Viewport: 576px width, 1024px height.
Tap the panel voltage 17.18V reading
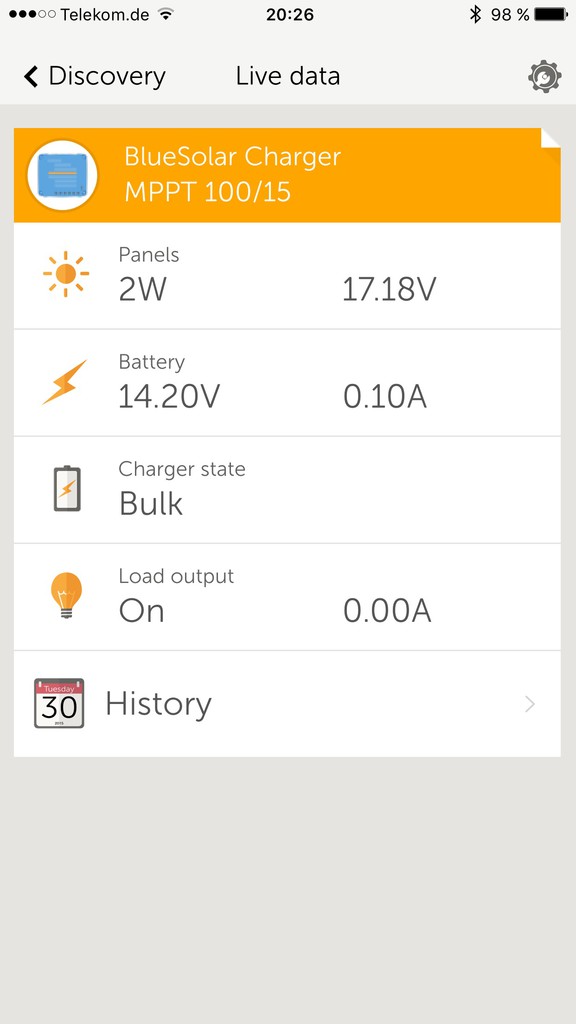point(389,289)
